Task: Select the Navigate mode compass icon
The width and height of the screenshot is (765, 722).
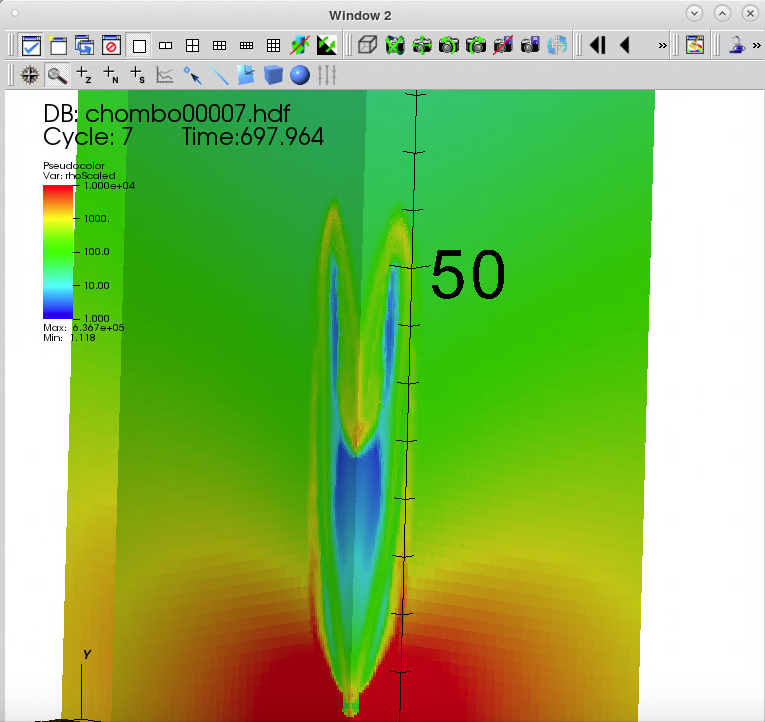Action: point(30,75)
